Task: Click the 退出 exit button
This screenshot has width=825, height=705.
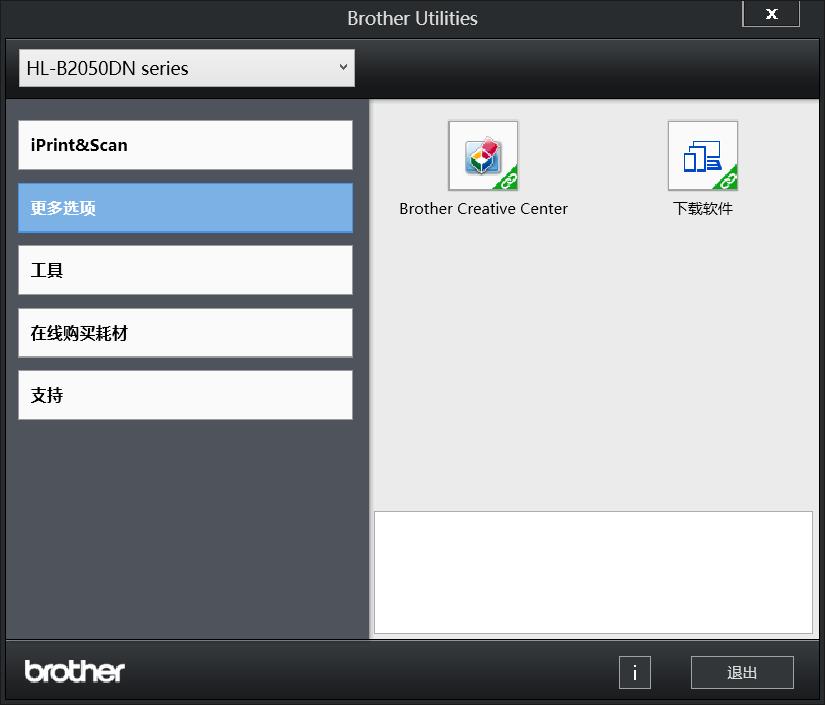Action: point(742,672)
